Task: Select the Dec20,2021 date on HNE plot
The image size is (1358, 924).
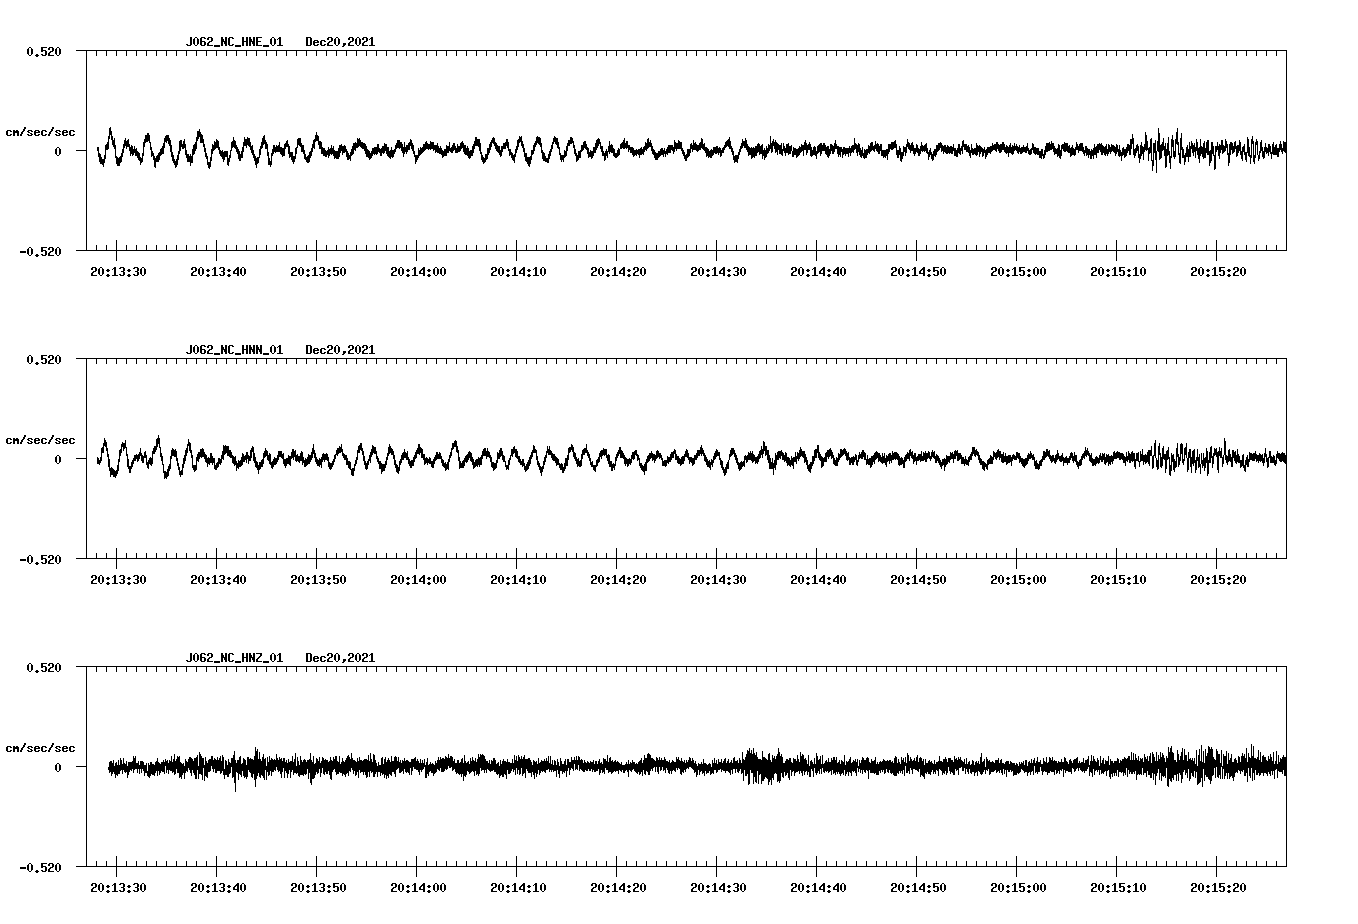Action: coord(340,42)
